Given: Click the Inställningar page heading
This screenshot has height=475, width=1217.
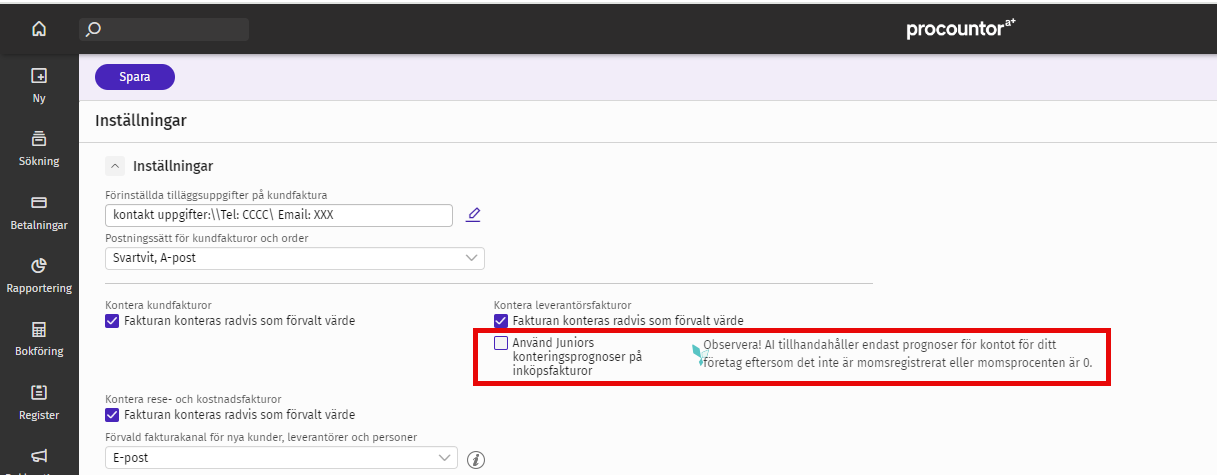Looking at the screenshot, I should (x=141, y=121).
